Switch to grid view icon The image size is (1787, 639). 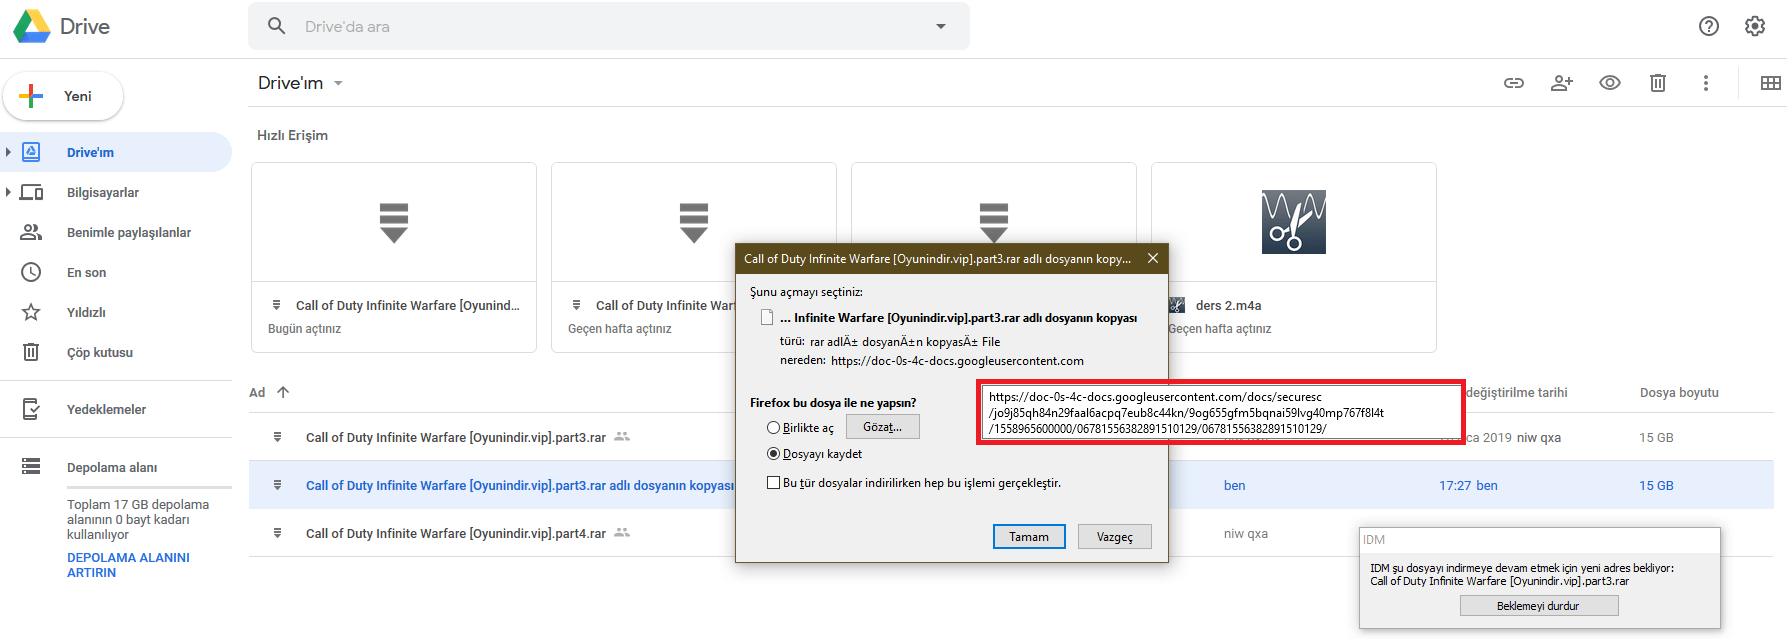(x=1770, y=83)
